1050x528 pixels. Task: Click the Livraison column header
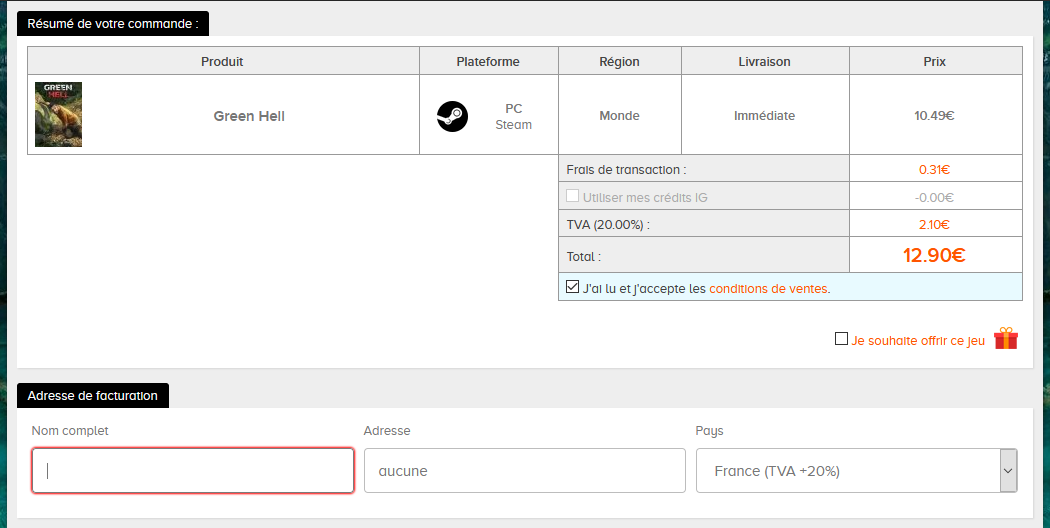point(764,61)
